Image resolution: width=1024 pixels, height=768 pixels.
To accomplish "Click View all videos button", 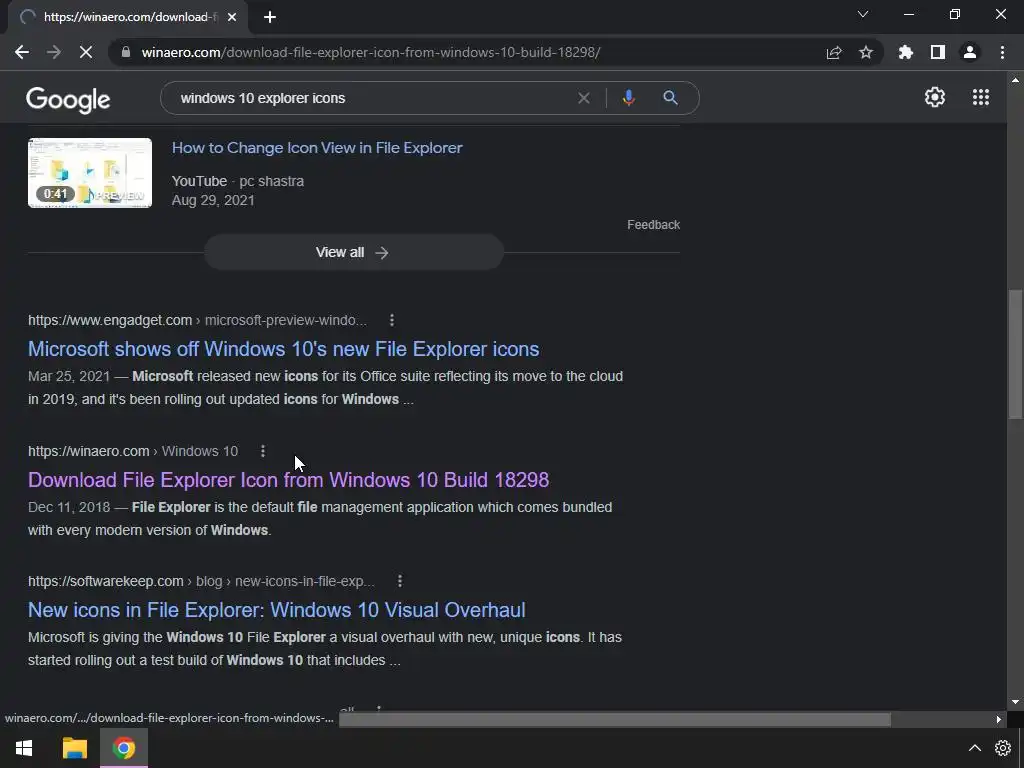I will [354, 252].
